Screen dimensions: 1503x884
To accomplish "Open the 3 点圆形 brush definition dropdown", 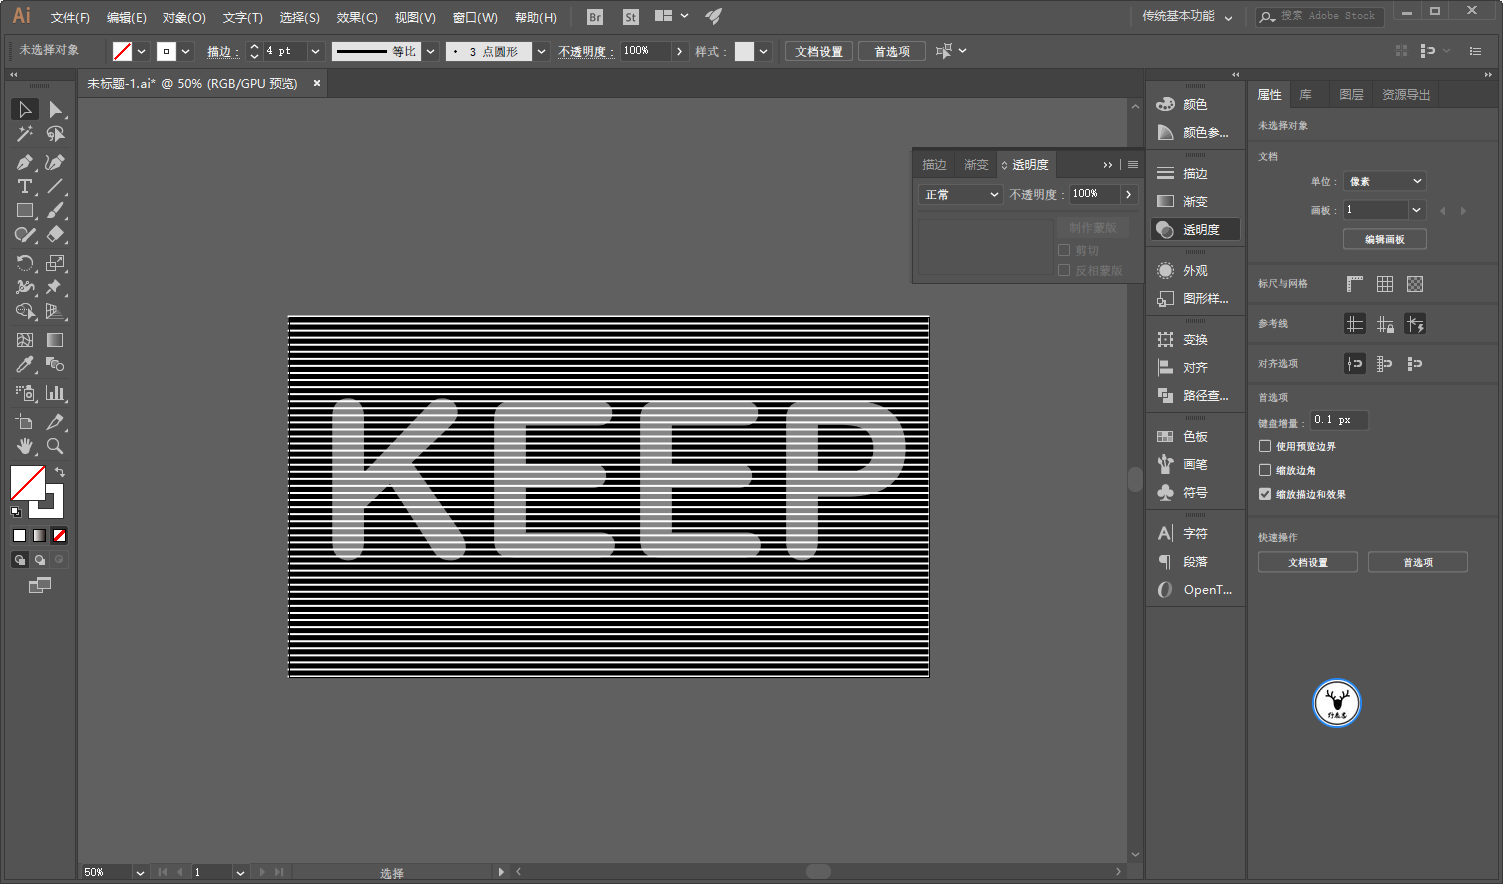I will coord(541,51).
